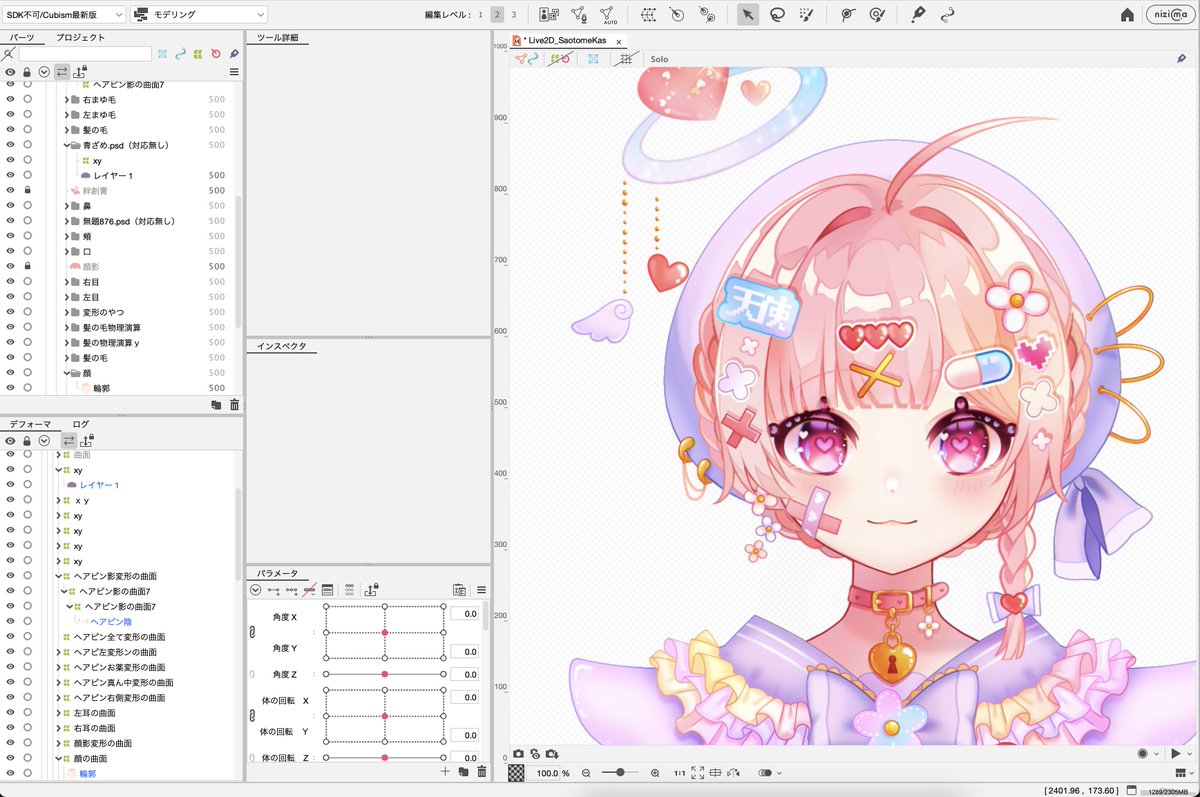
Task: Enable Solo display mode
Action: pos(660,58)
